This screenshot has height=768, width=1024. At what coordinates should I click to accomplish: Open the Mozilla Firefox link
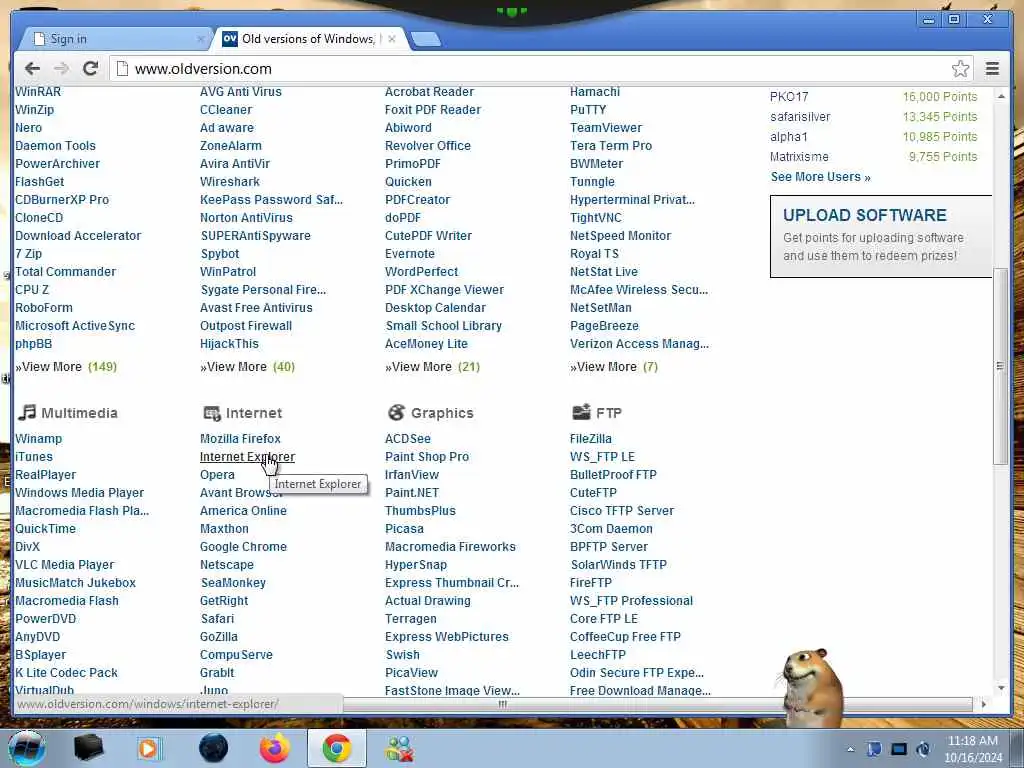click(240, 439)
